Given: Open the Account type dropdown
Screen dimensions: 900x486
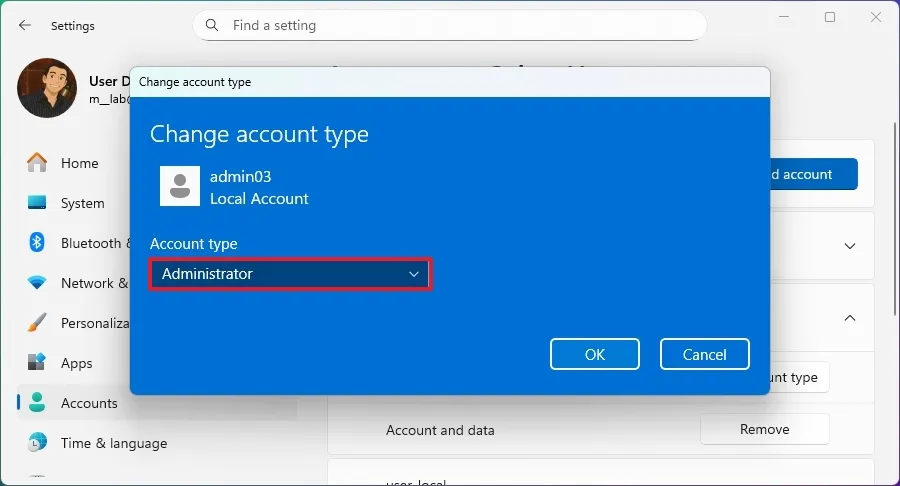Looking at the screenshot, I should coord(290,274).
